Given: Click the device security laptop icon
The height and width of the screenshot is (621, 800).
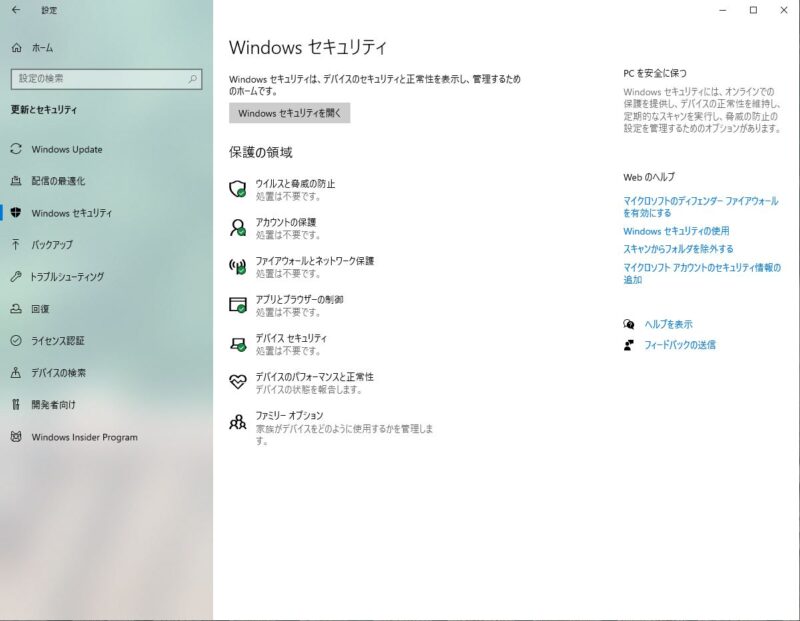Looking at the screenshot, I should click(238, 344).
